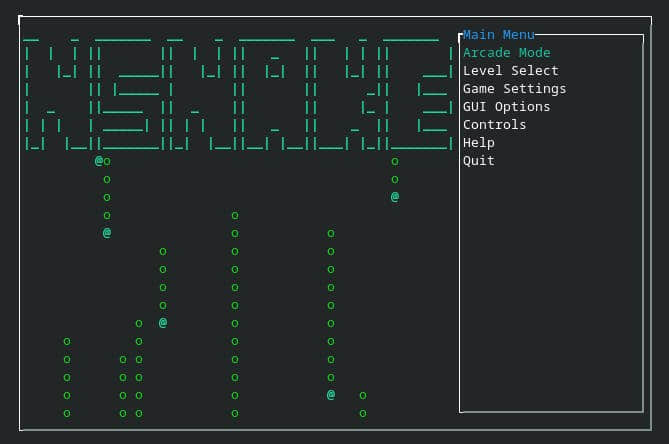Viewport: 669px width, 444px height.
Task: Click the large ASCII art game logo
Action: (238, 92)
